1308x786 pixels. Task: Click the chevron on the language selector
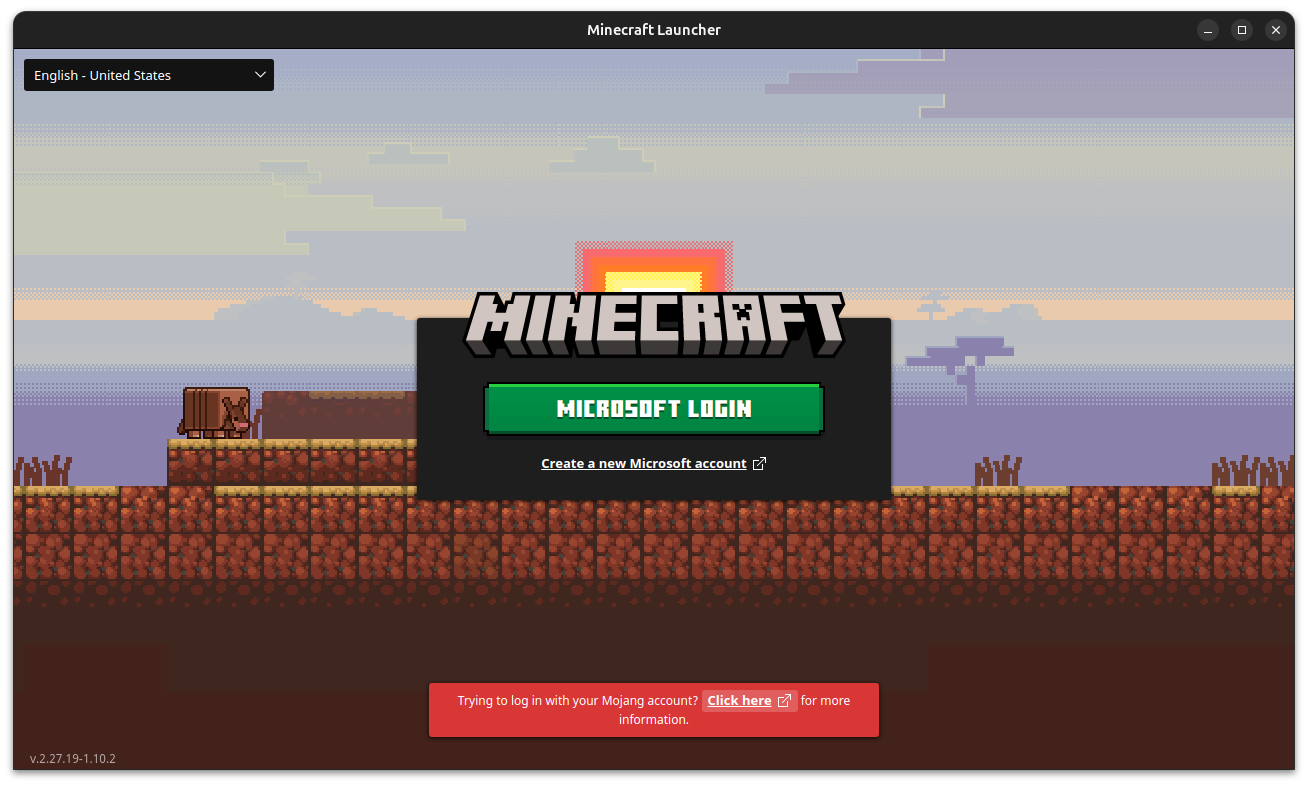click(x=260, y=75)
